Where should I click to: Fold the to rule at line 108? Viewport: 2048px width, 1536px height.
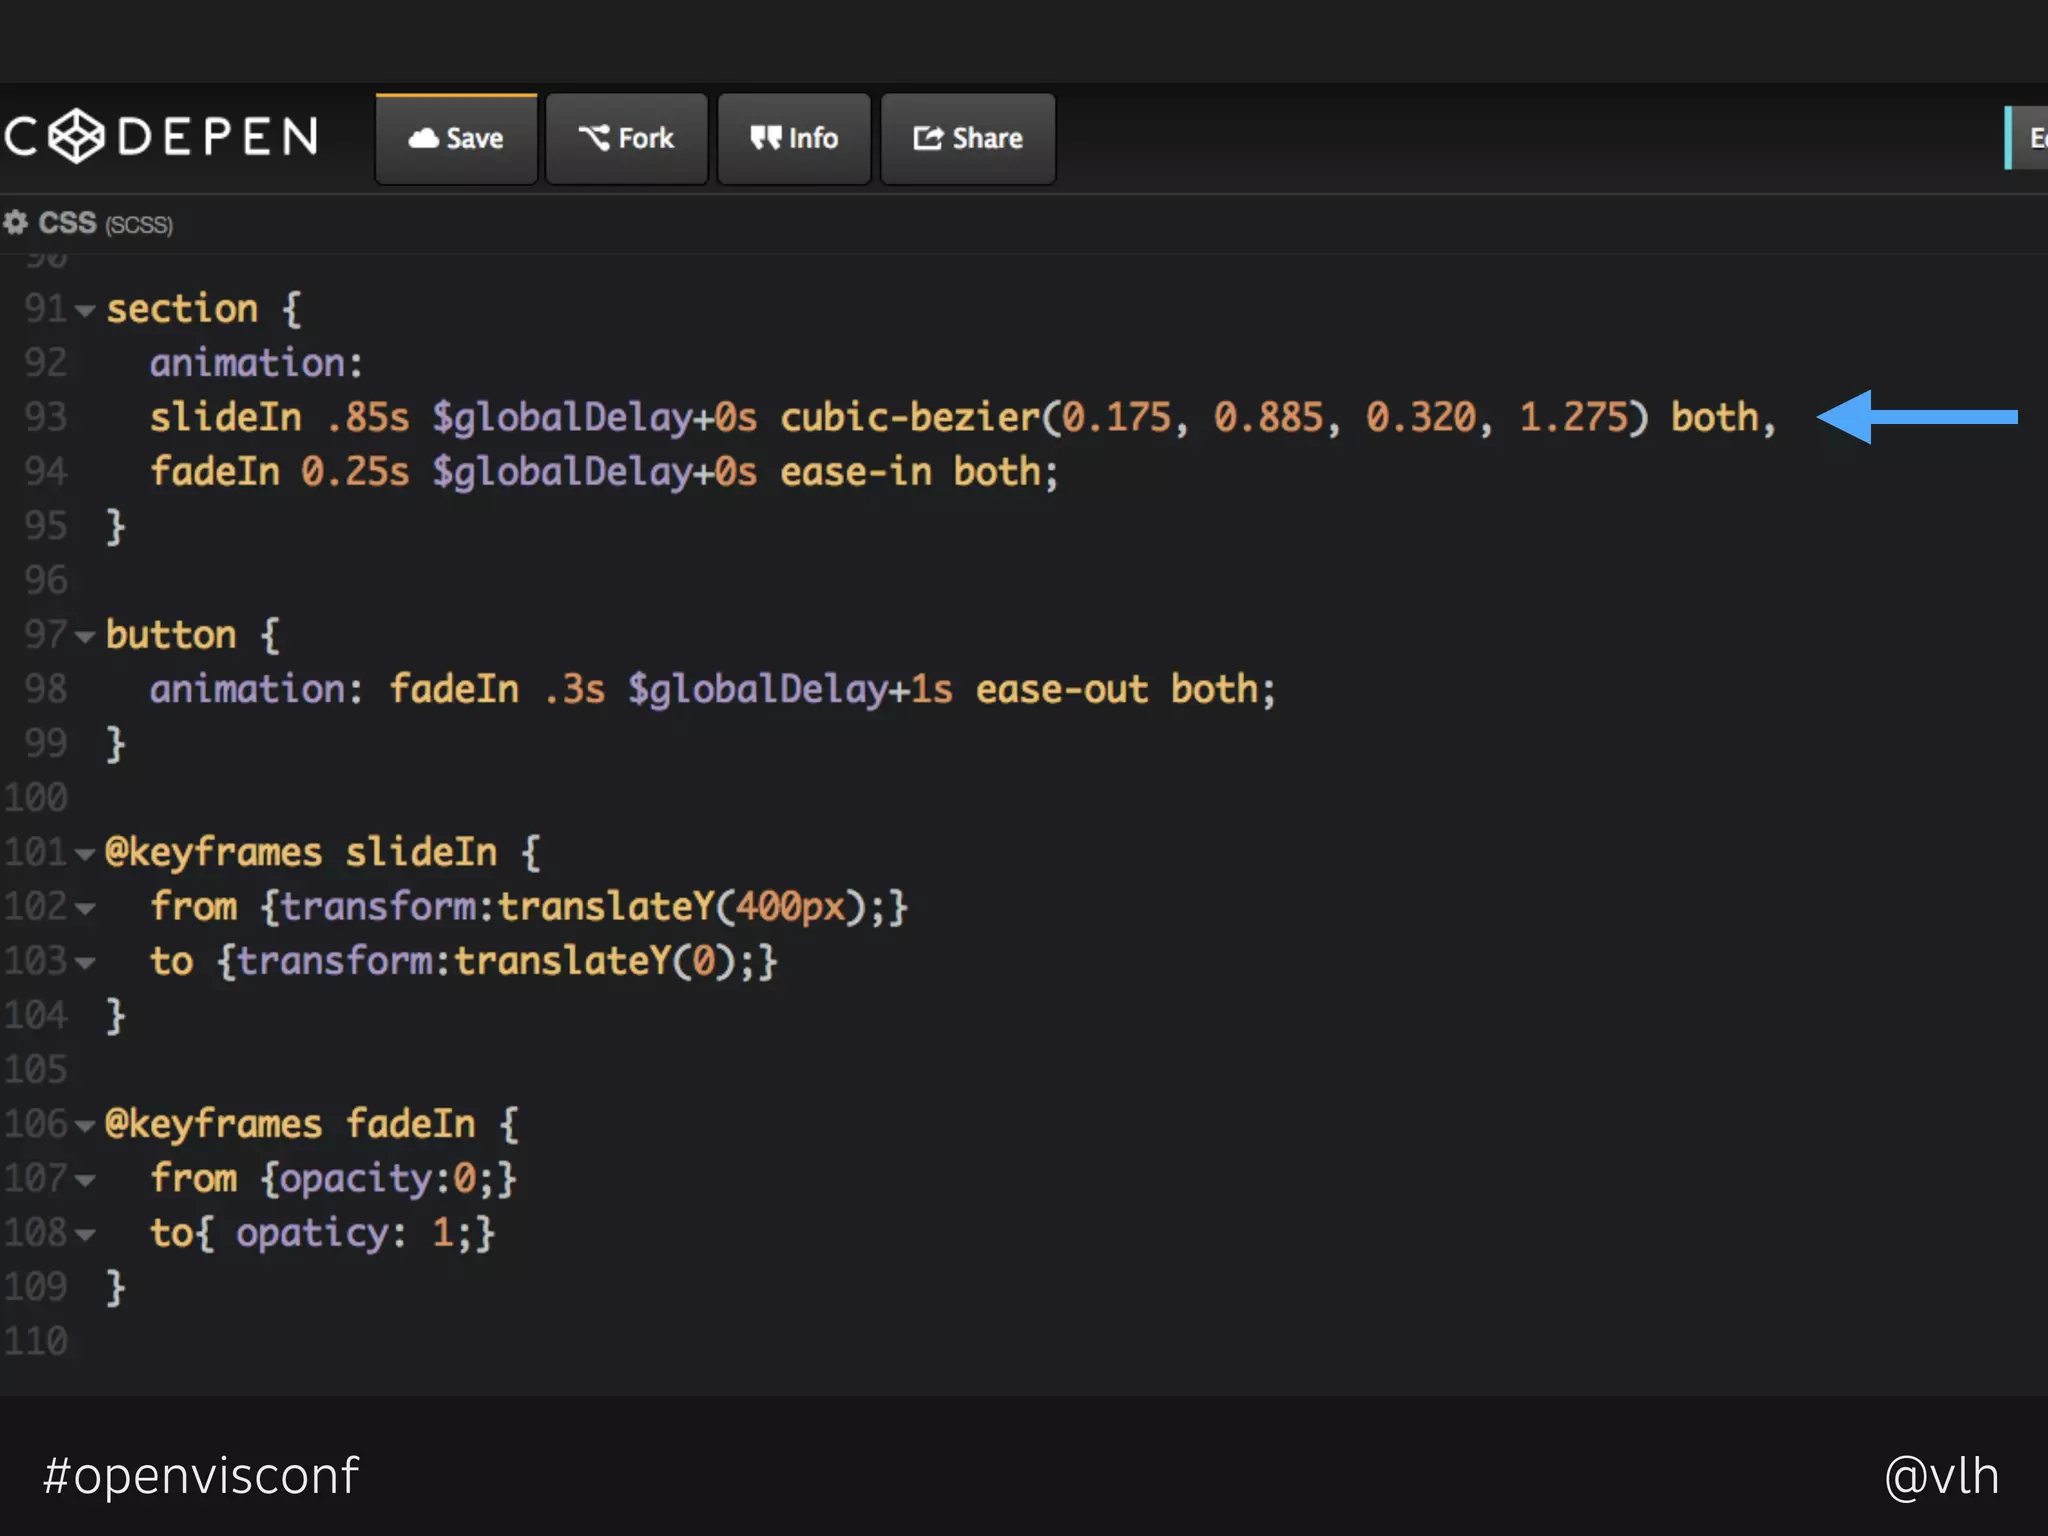[85, 1235]
